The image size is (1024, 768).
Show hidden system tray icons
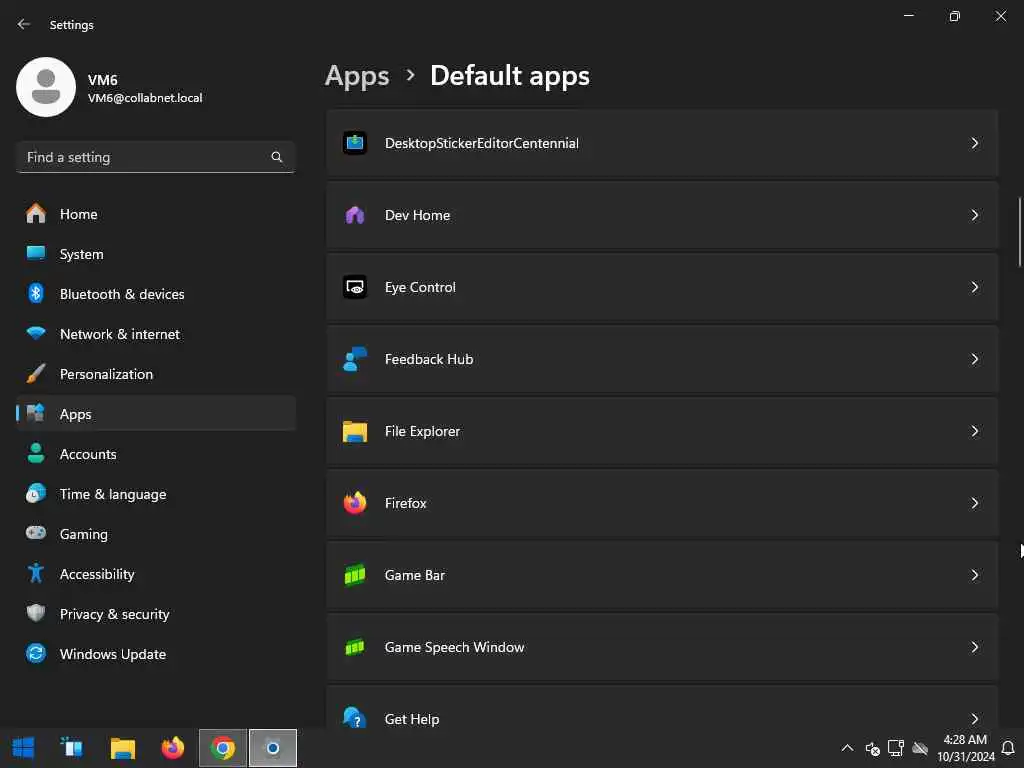[847, 748]
